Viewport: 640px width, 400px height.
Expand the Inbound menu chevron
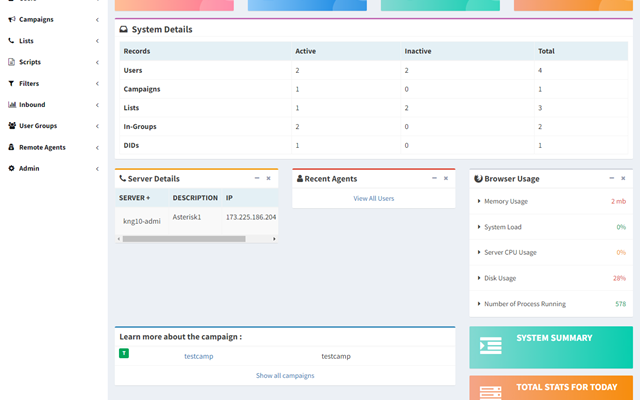point(97,105)
